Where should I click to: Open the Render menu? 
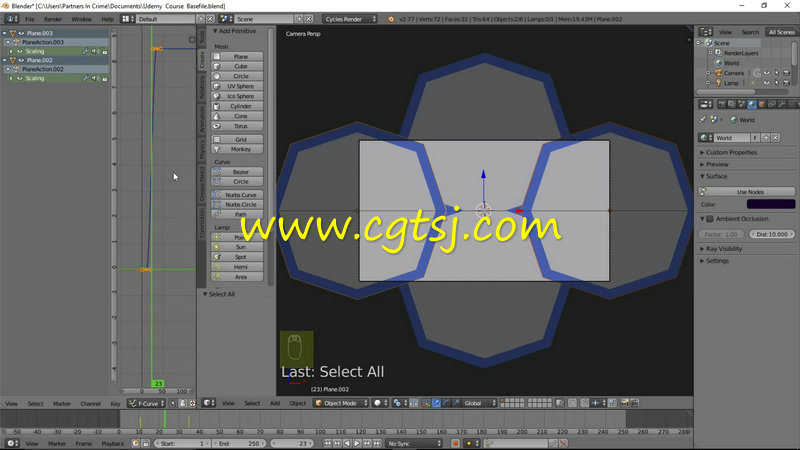click(53, 19)
